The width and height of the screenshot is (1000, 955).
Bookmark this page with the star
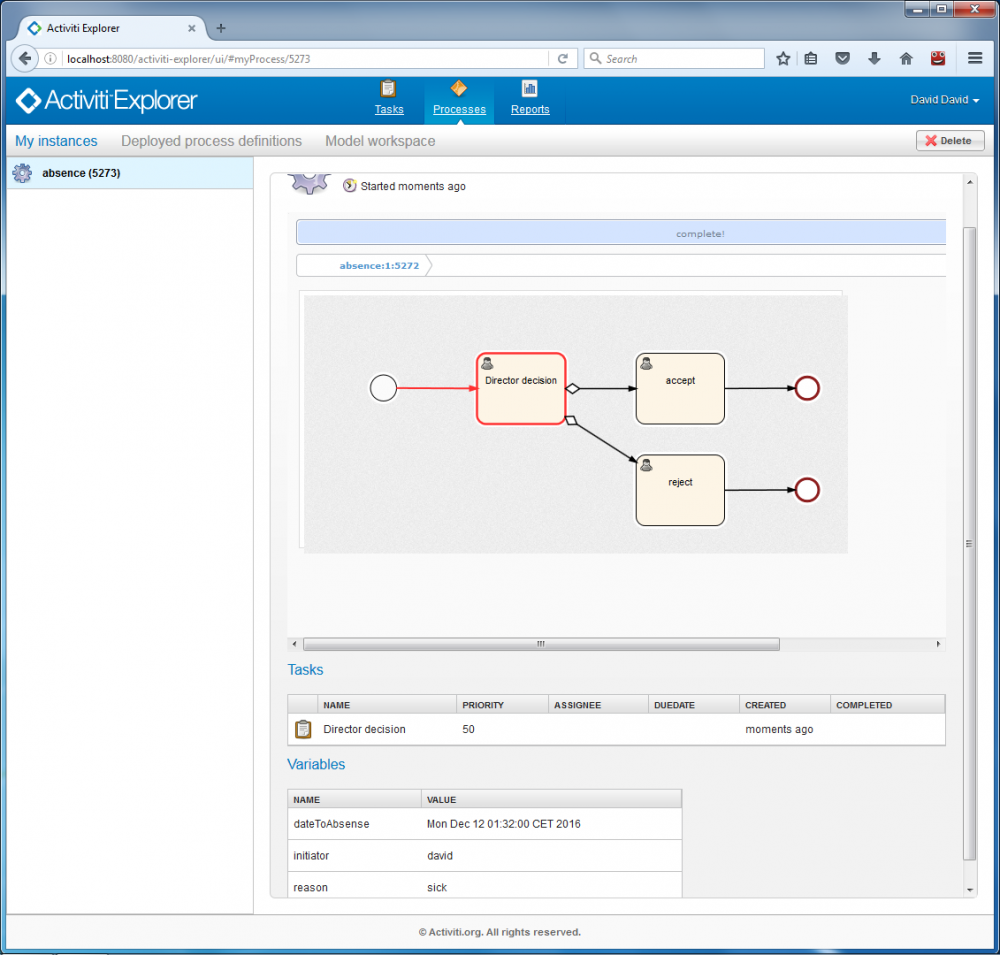pos(783,59)
